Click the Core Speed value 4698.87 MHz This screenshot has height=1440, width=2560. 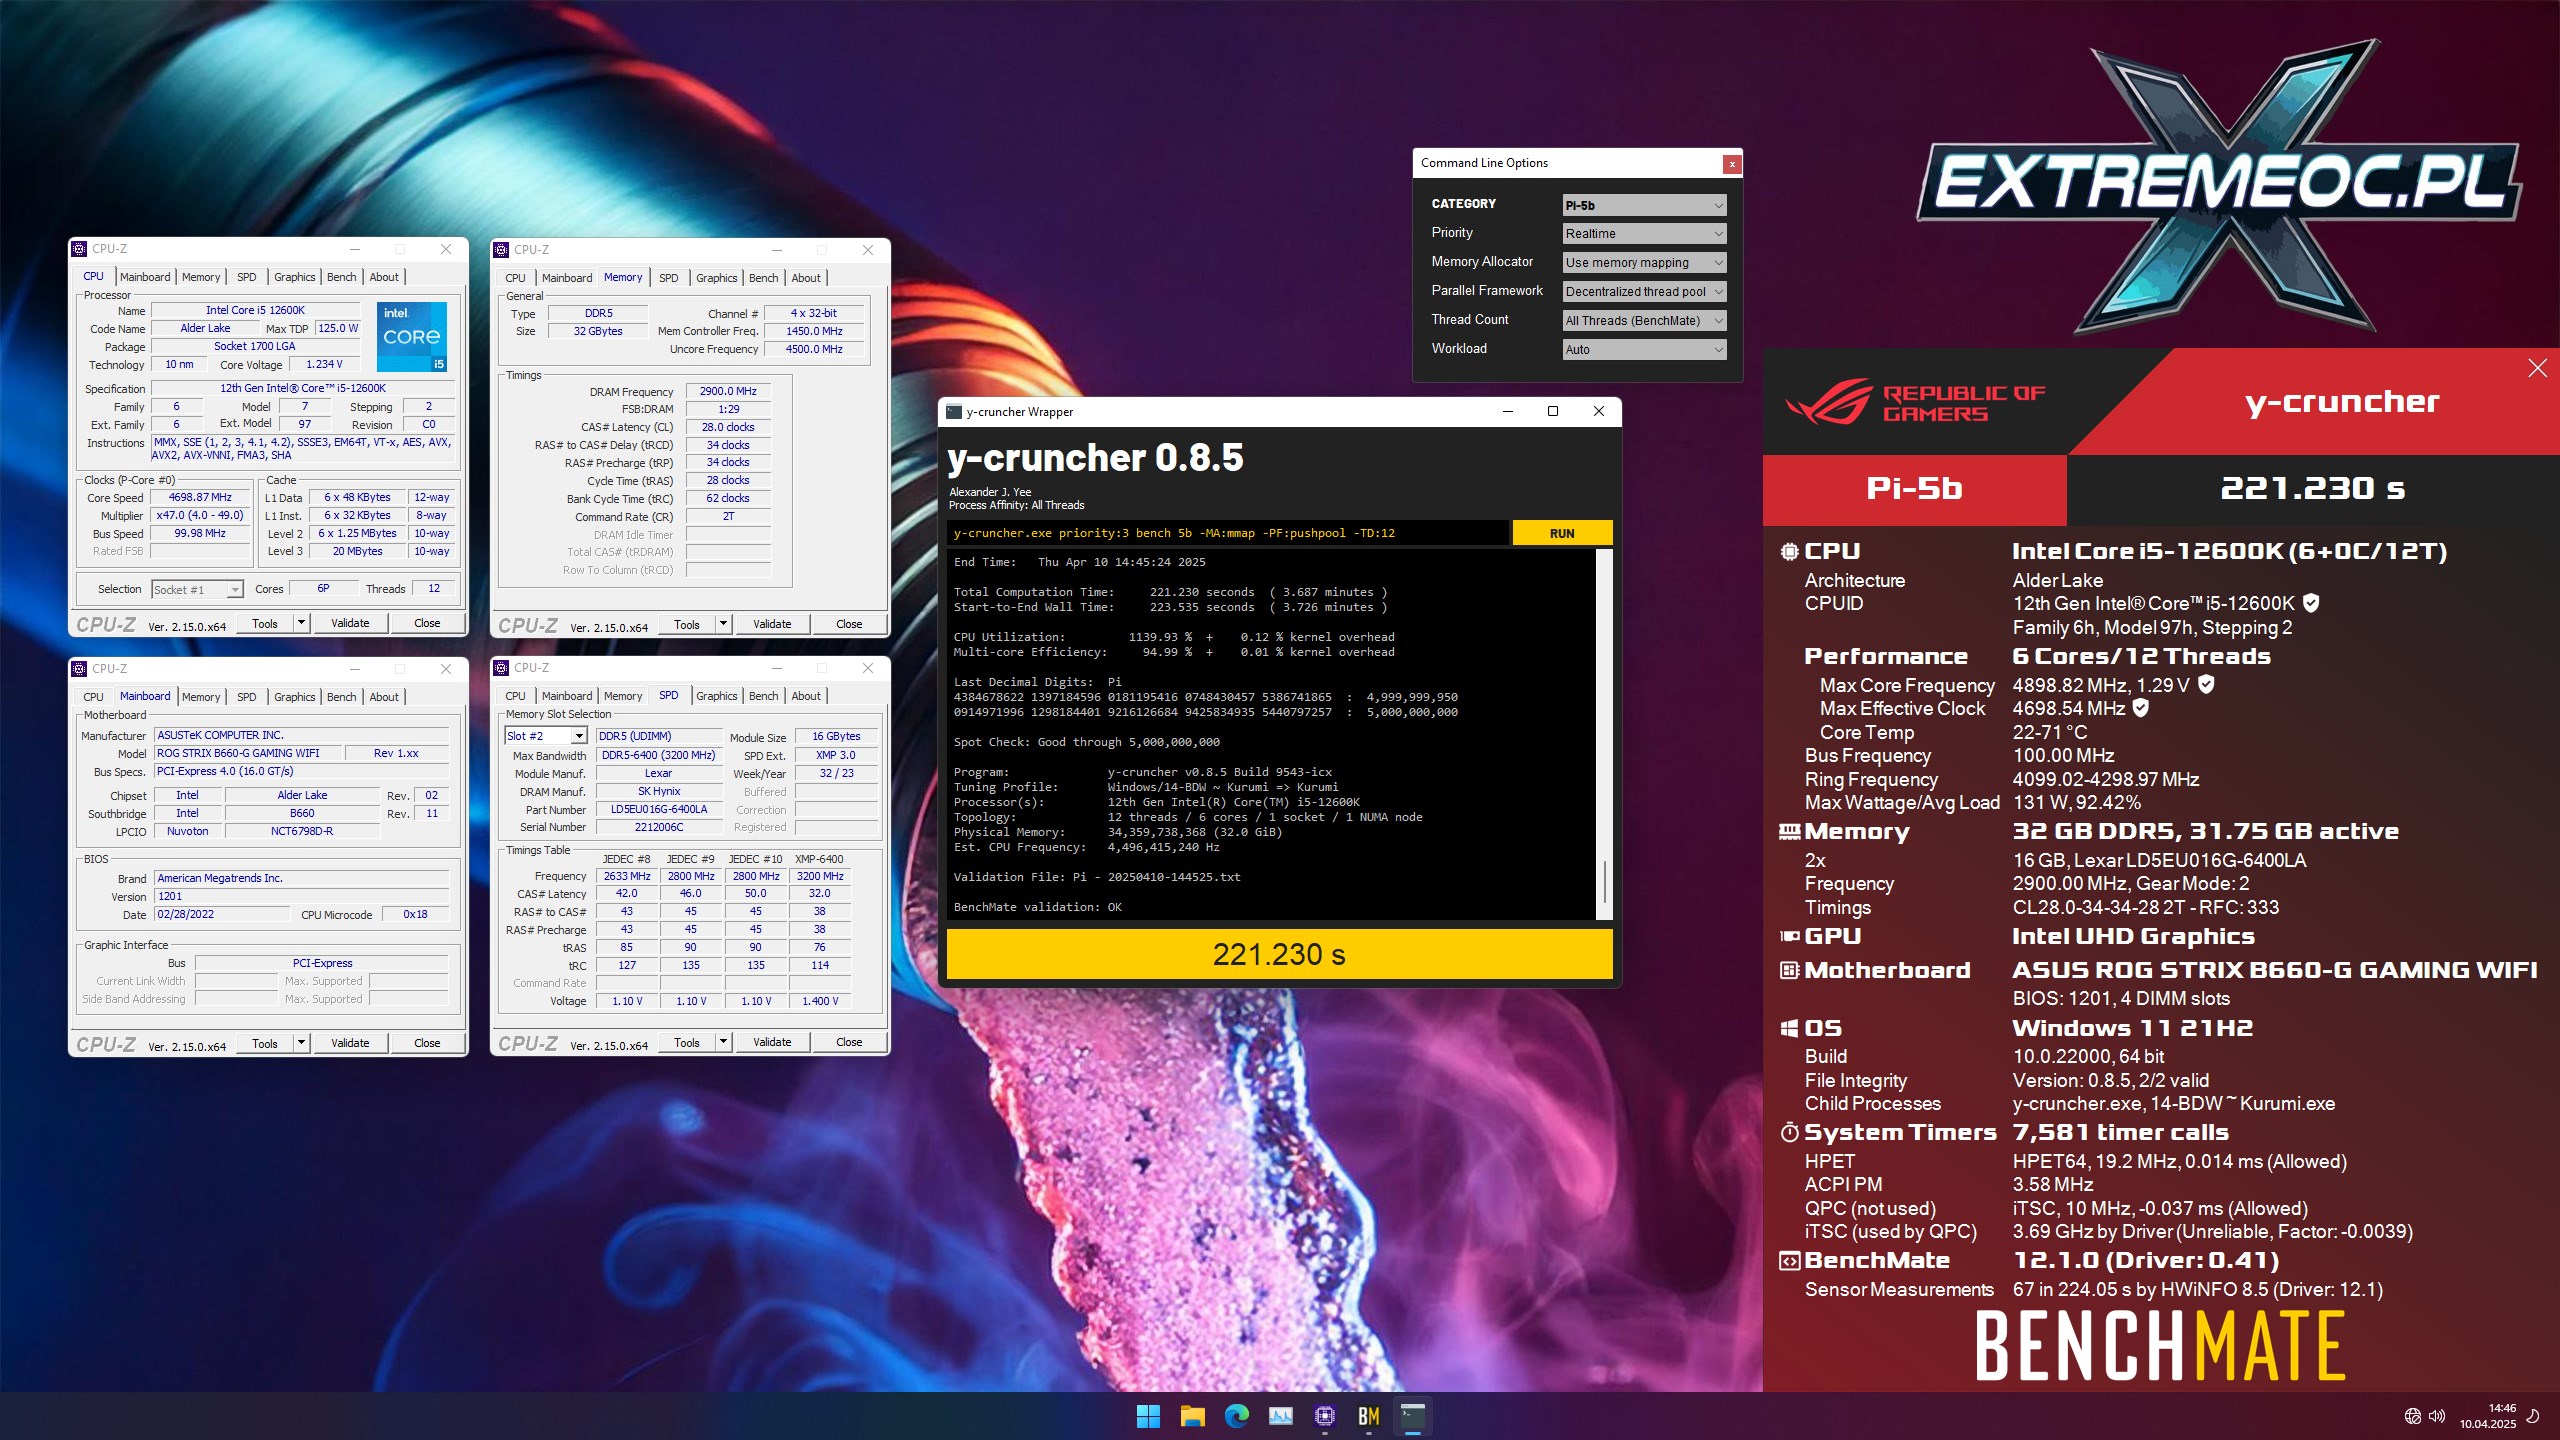point(200,497)
